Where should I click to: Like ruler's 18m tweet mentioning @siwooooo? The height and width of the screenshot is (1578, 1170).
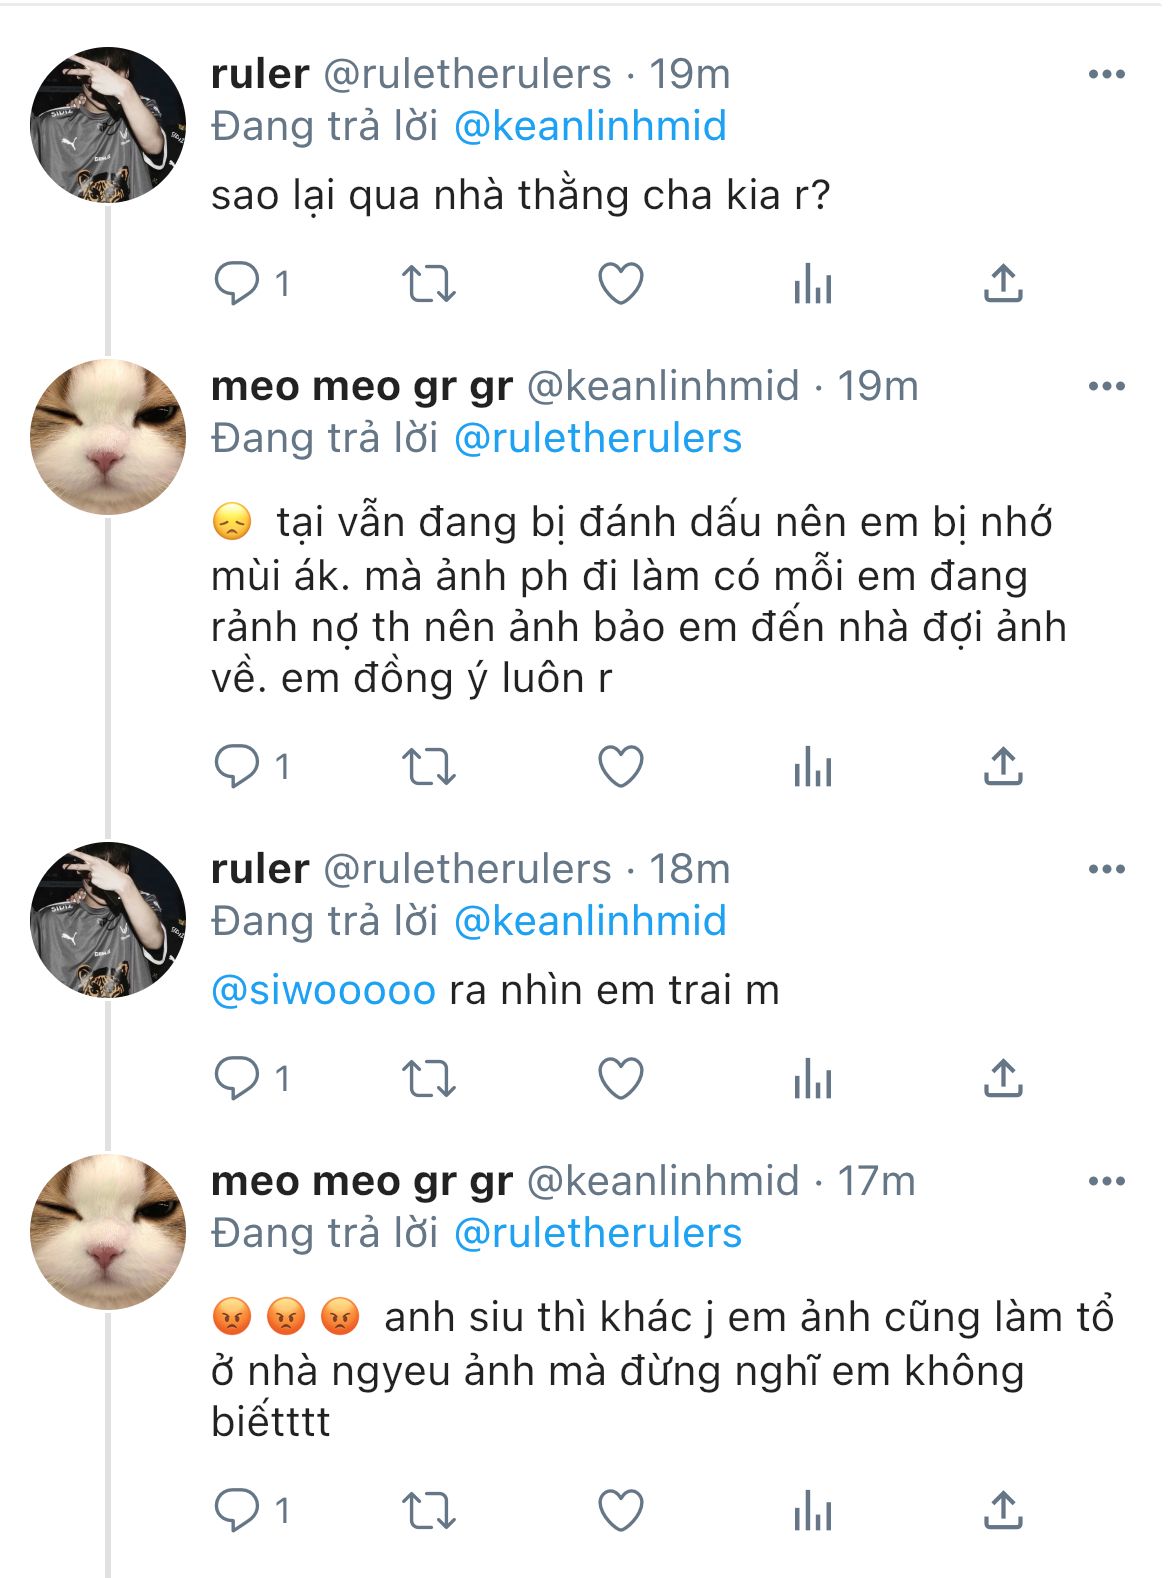pos(620,1079)
